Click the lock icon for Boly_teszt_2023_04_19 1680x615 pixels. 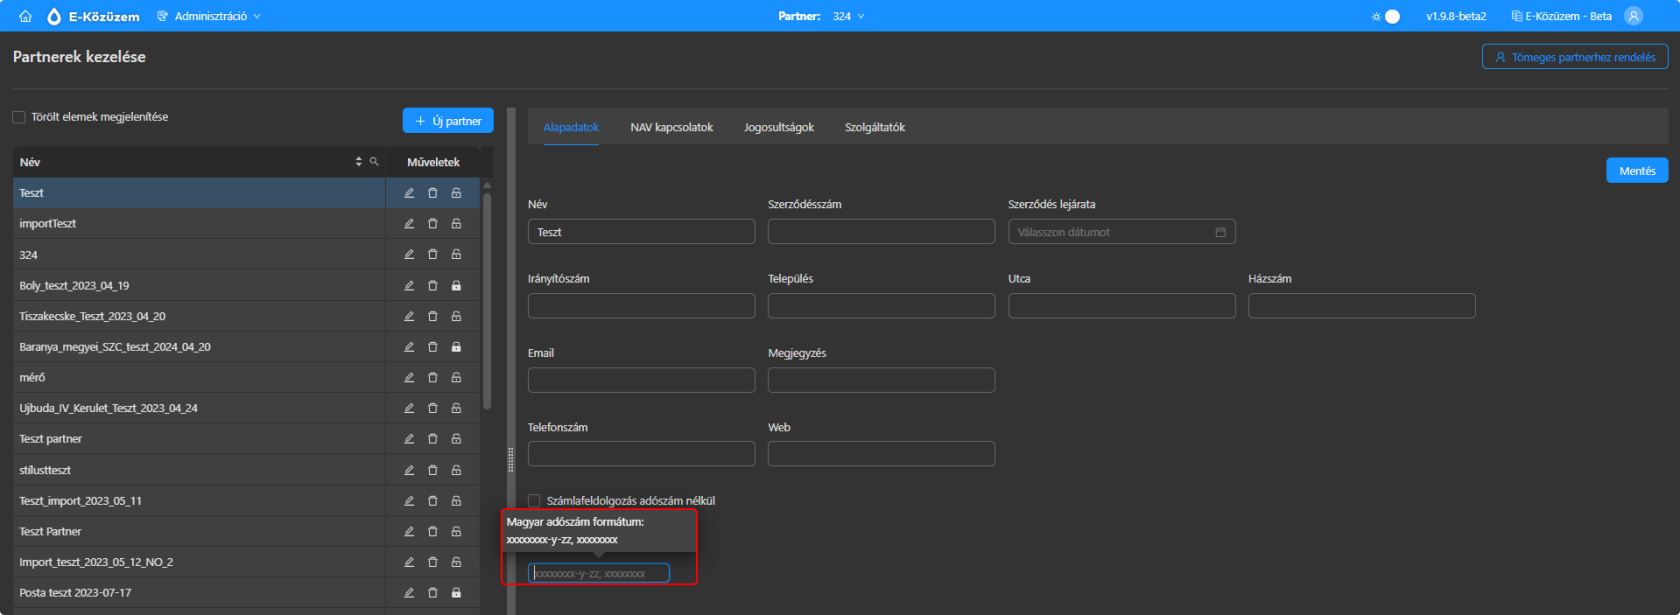pyautogui.click(x=456, y=286)
